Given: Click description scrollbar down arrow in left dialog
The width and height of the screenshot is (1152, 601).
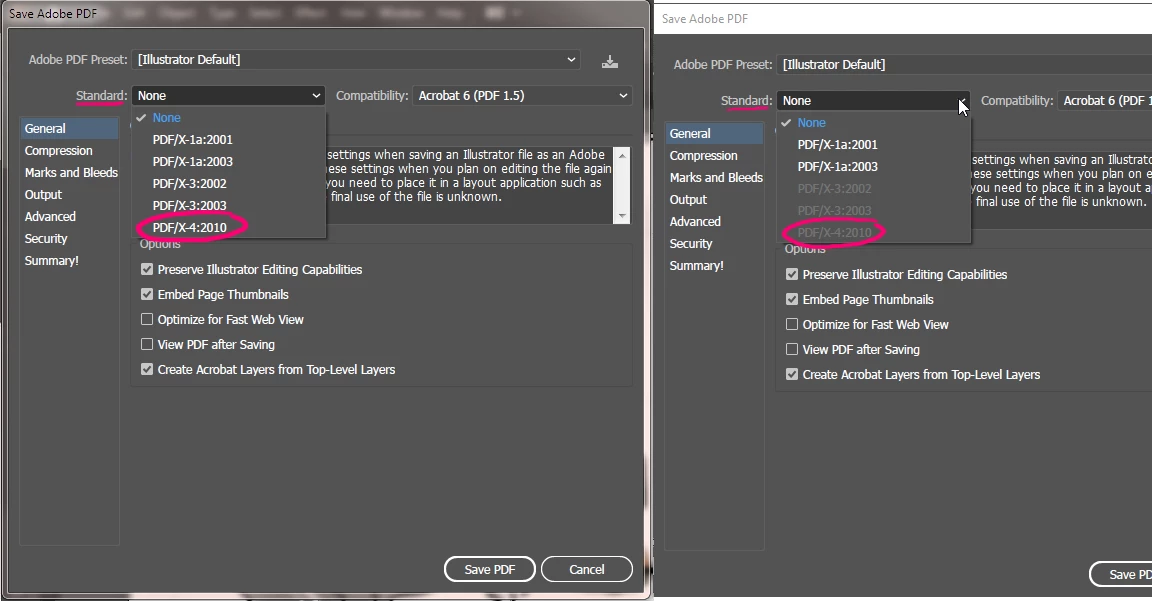Looking at the screenshot, I should point(622,216).
